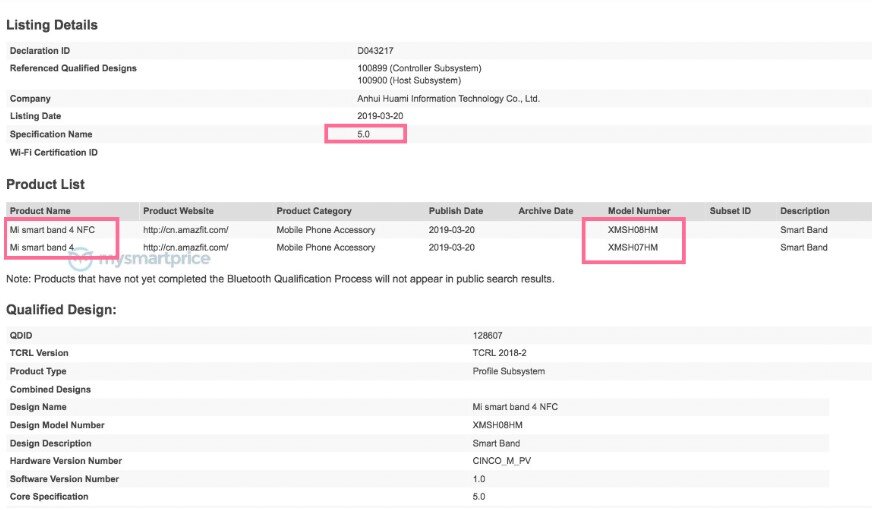Click Smart Band description in XMSH08HM row
872x510 pixels.
[804, 230]
